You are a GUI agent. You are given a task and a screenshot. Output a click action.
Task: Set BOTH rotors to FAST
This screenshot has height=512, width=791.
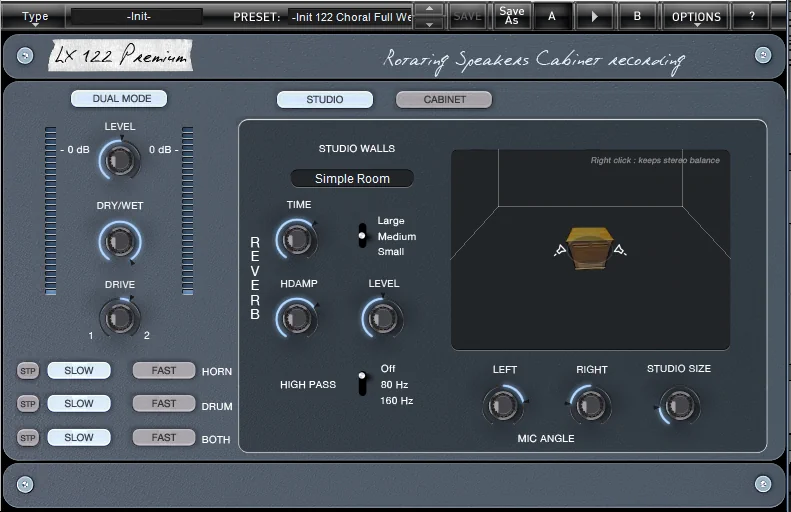point(164,437)
